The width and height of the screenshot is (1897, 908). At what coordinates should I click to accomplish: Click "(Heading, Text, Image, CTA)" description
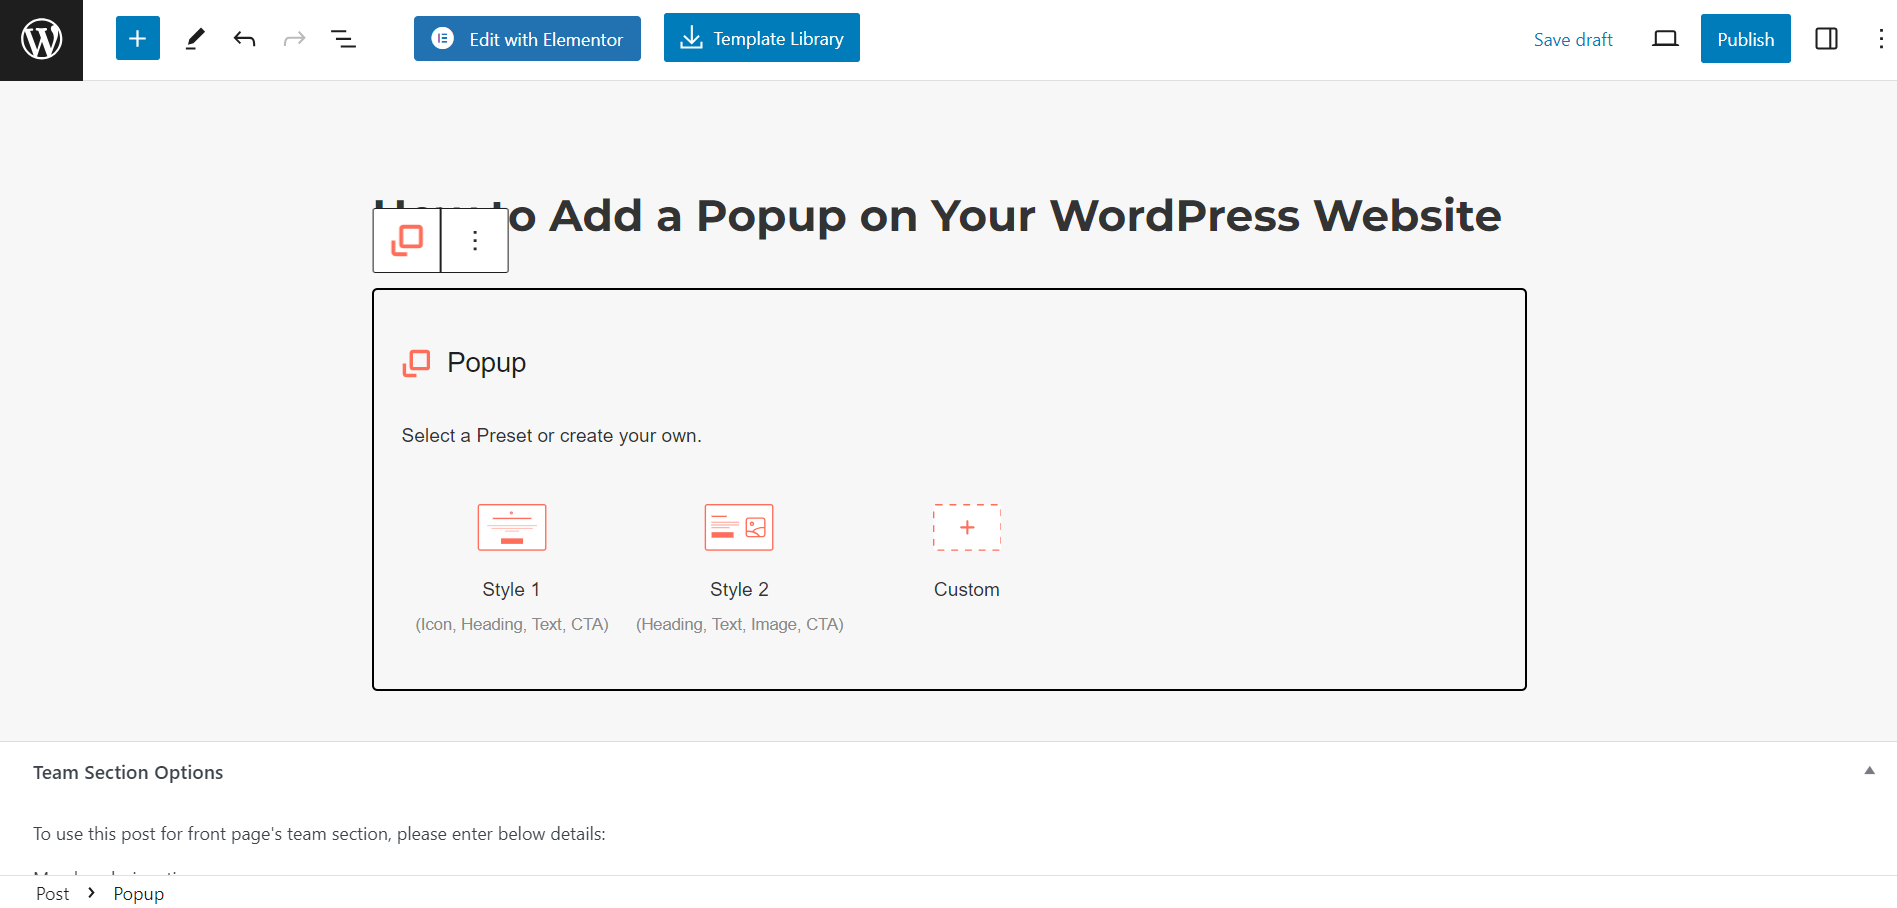740,625
